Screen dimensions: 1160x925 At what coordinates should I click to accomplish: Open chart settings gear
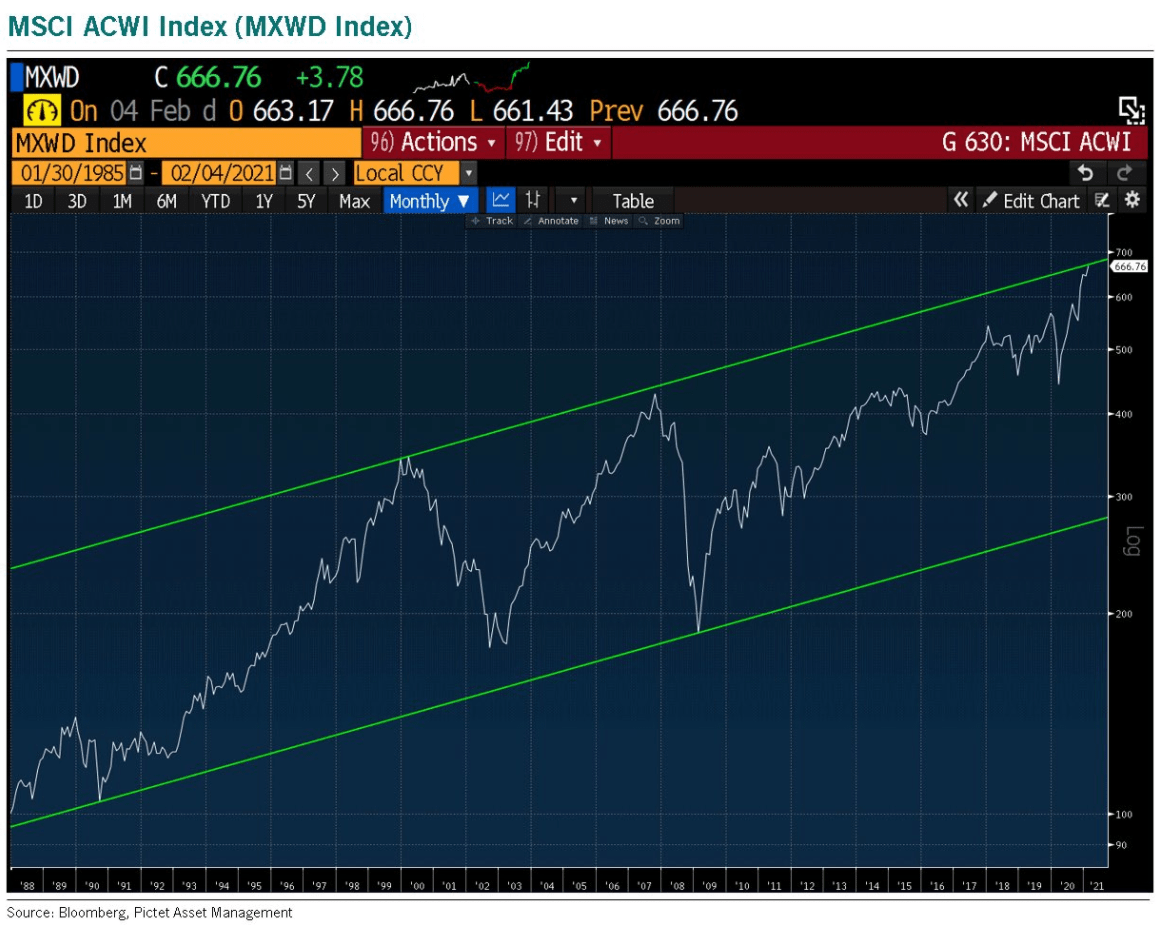click(x=1132, y=200)
